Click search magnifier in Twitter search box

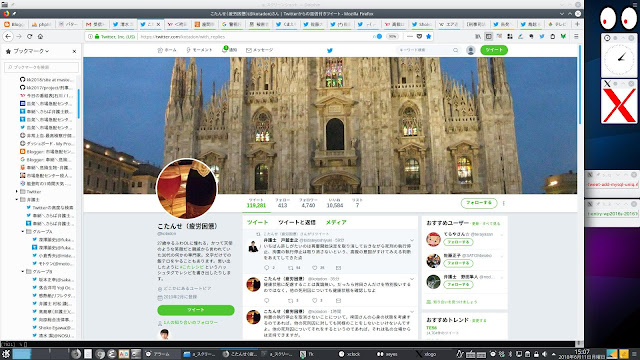click(x=456, y=50)
